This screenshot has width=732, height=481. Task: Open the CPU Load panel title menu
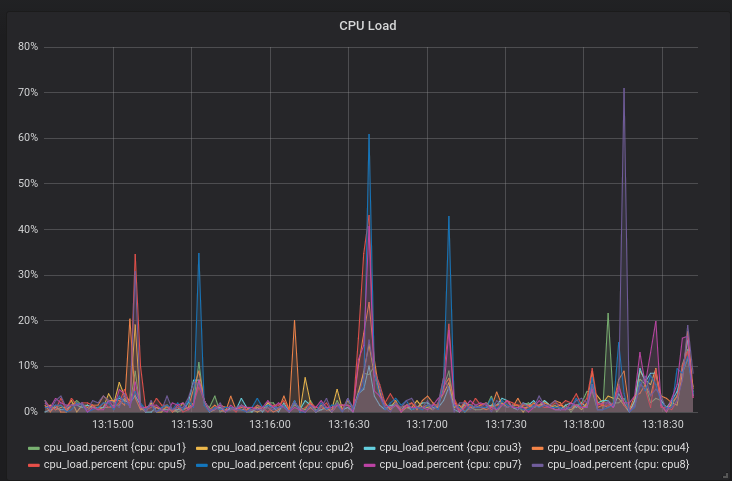[367, 25]
